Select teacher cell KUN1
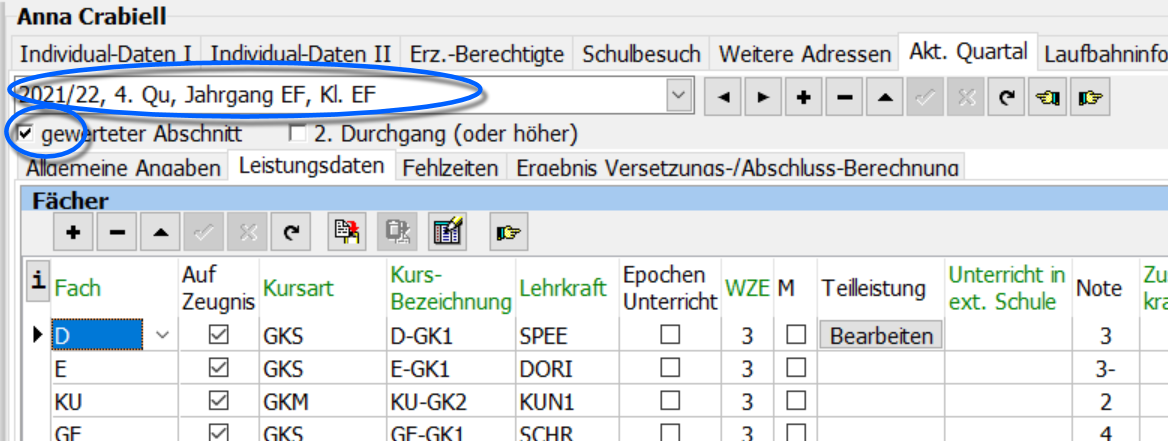Image resolution: width=1168 pixels, height=441 pixels. point(567,402)
